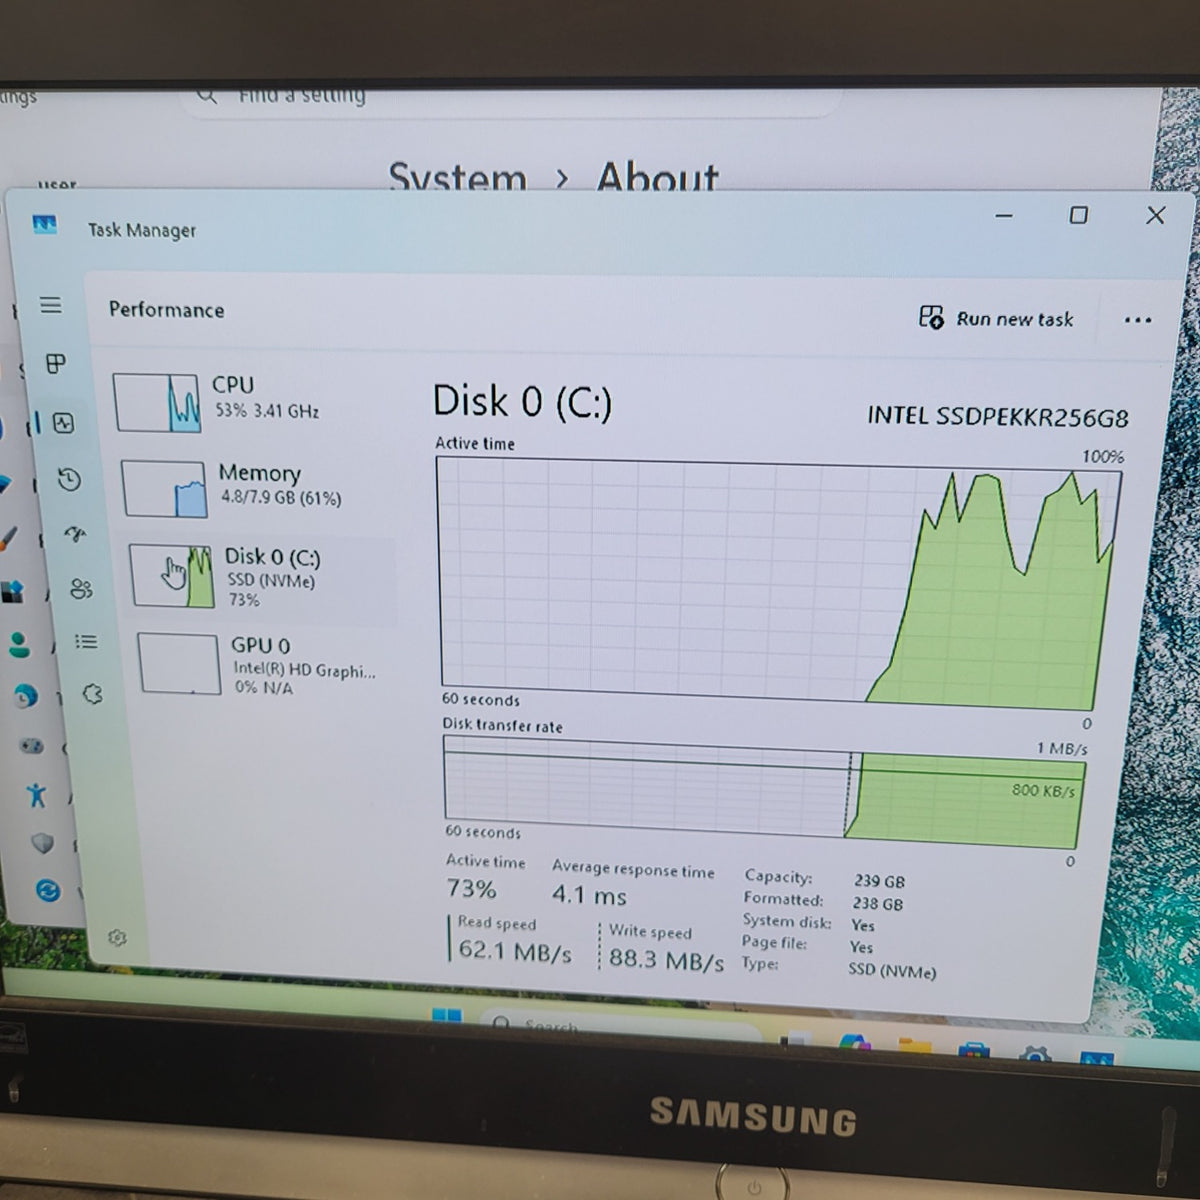Select CPU performance graph thumbnail

pos(157,402)
